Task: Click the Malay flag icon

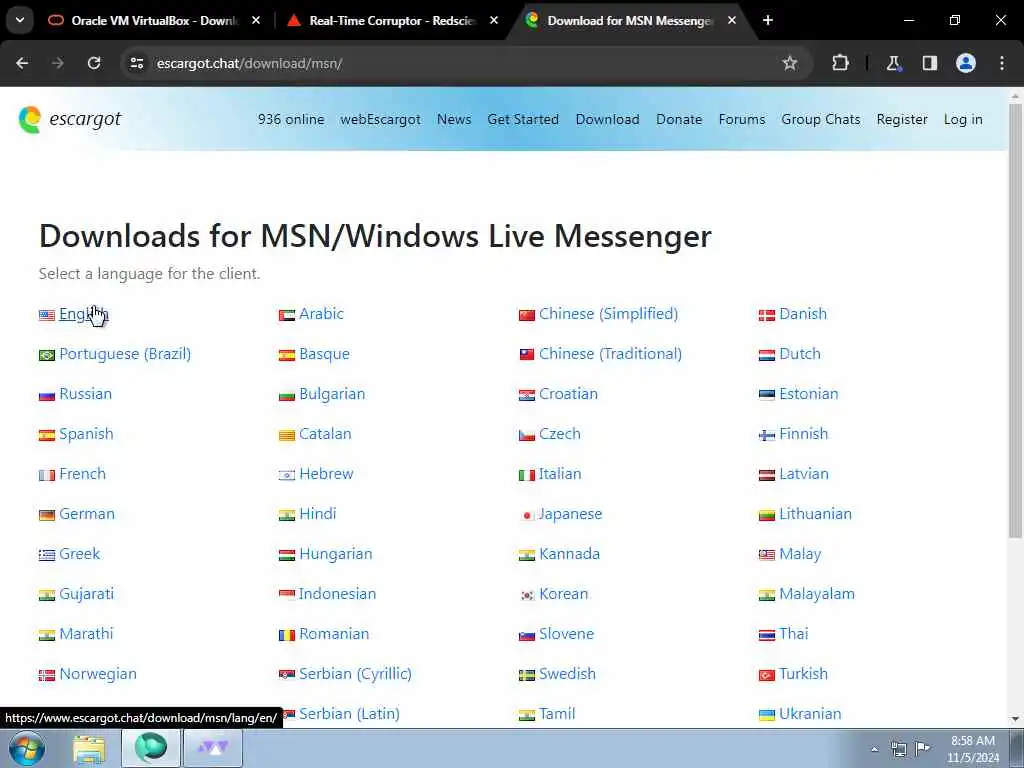Action: [767, 555]
